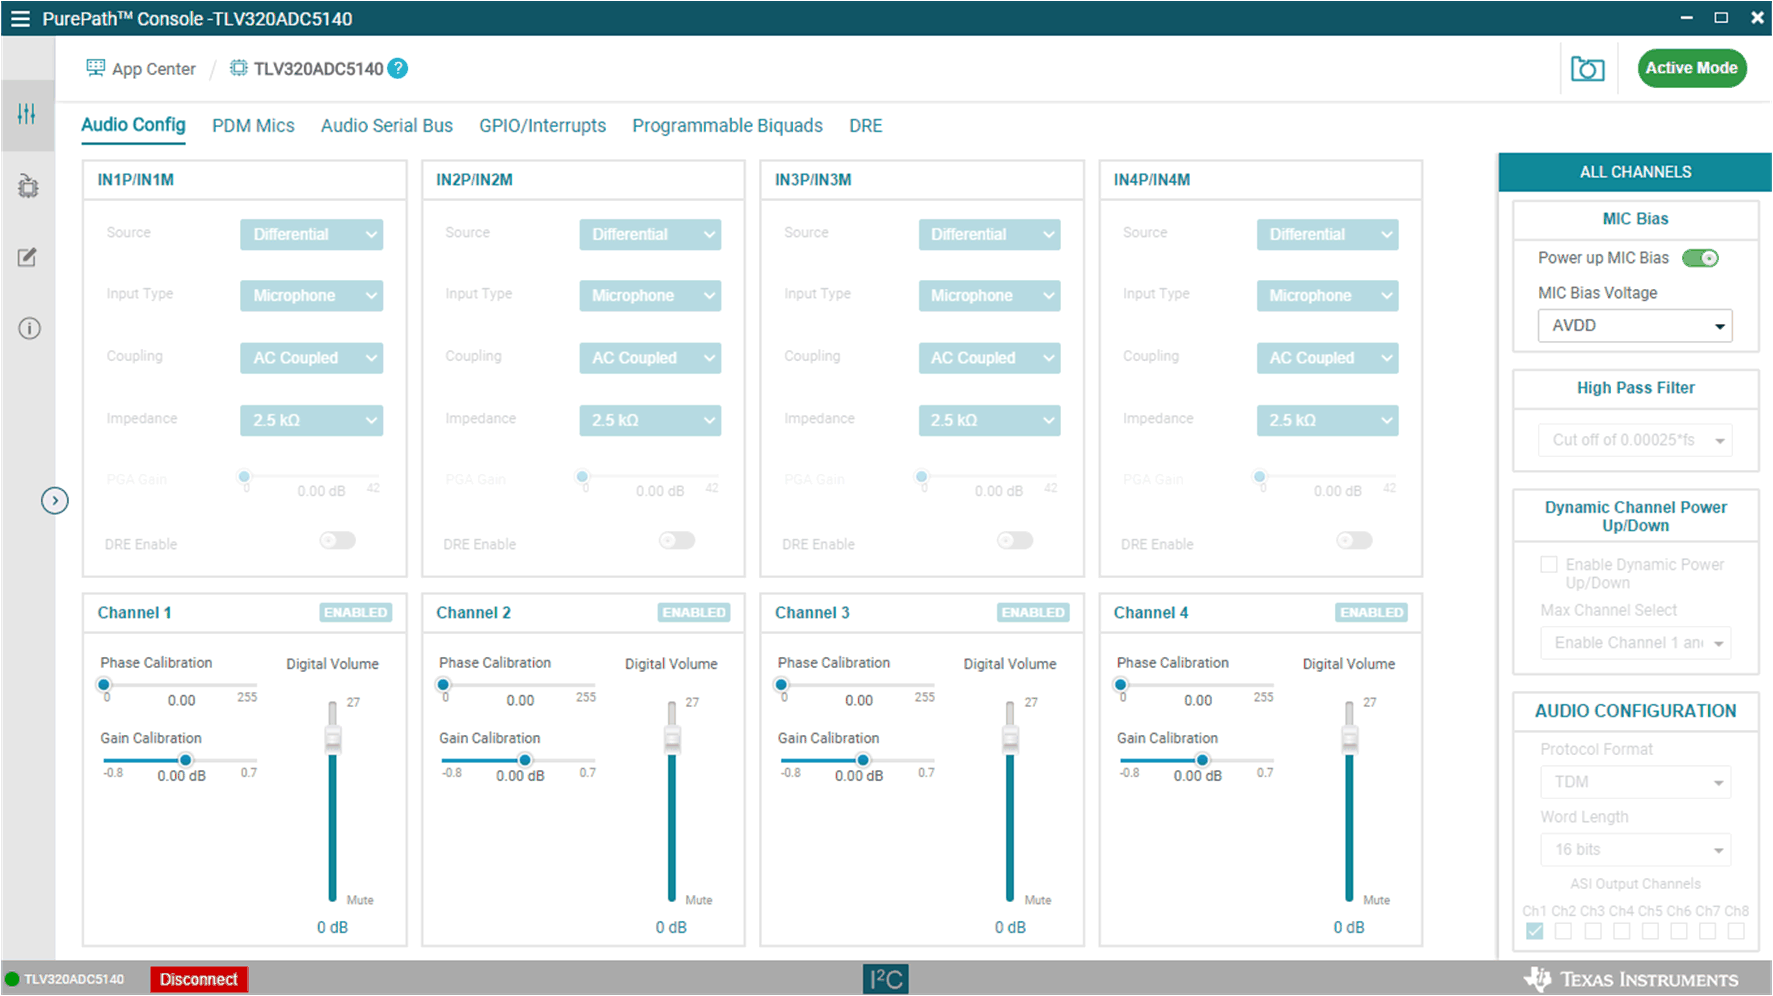Open the IN4P/IN4M Impedance dropdown
Viewport: 1773px width, 996px height.
[1327, 421]
